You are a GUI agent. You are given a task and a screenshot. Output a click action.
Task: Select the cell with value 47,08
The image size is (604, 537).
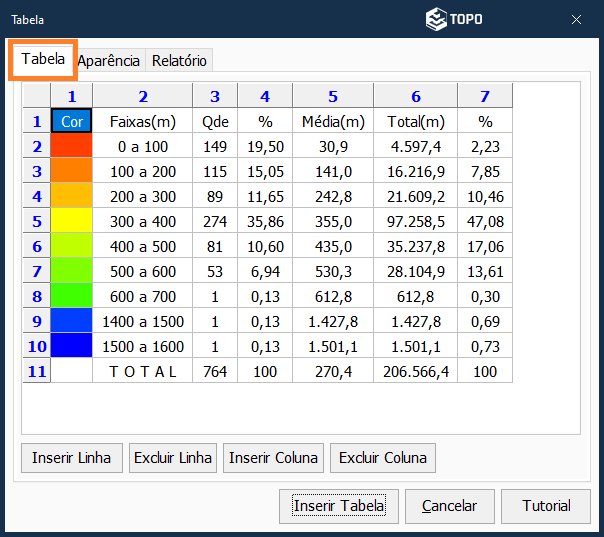click(x=485, y=220)
